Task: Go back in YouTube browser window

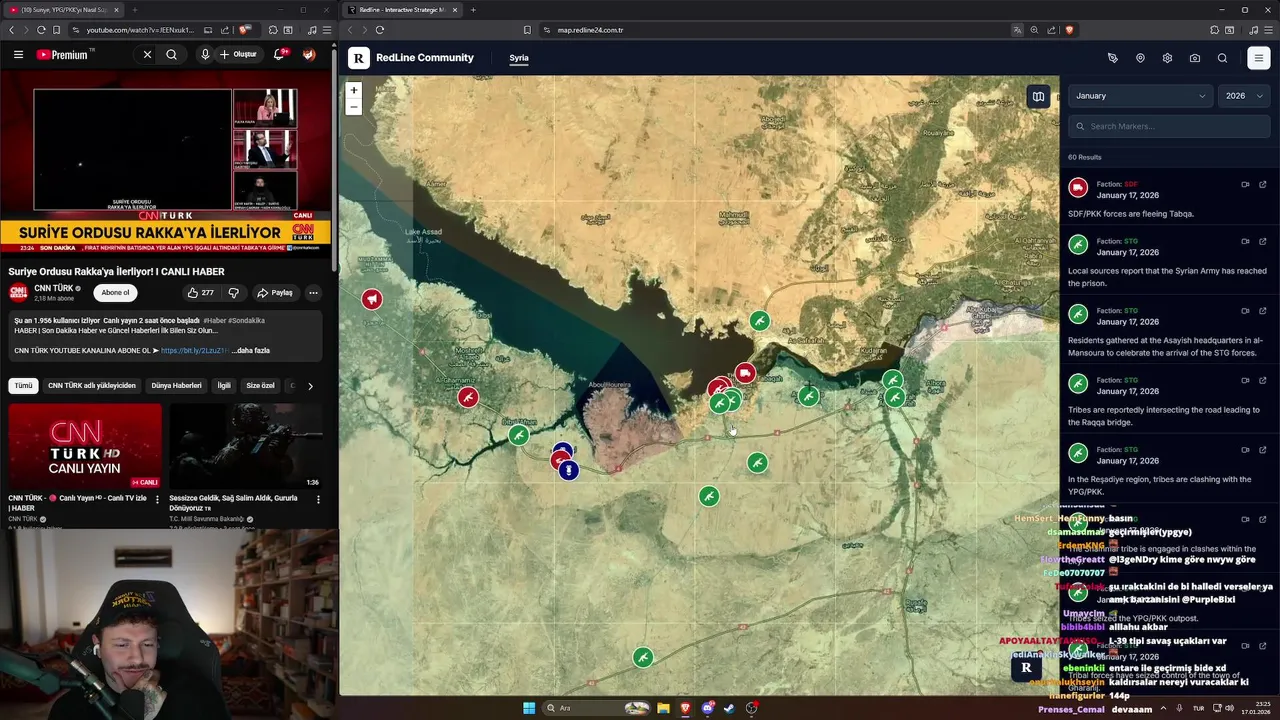Action: [x=11, y=30]
